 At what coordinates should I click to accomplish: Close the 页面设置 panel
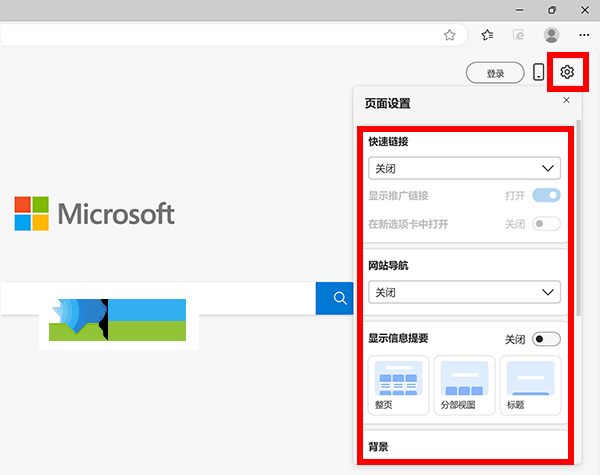tap(567, 100)
